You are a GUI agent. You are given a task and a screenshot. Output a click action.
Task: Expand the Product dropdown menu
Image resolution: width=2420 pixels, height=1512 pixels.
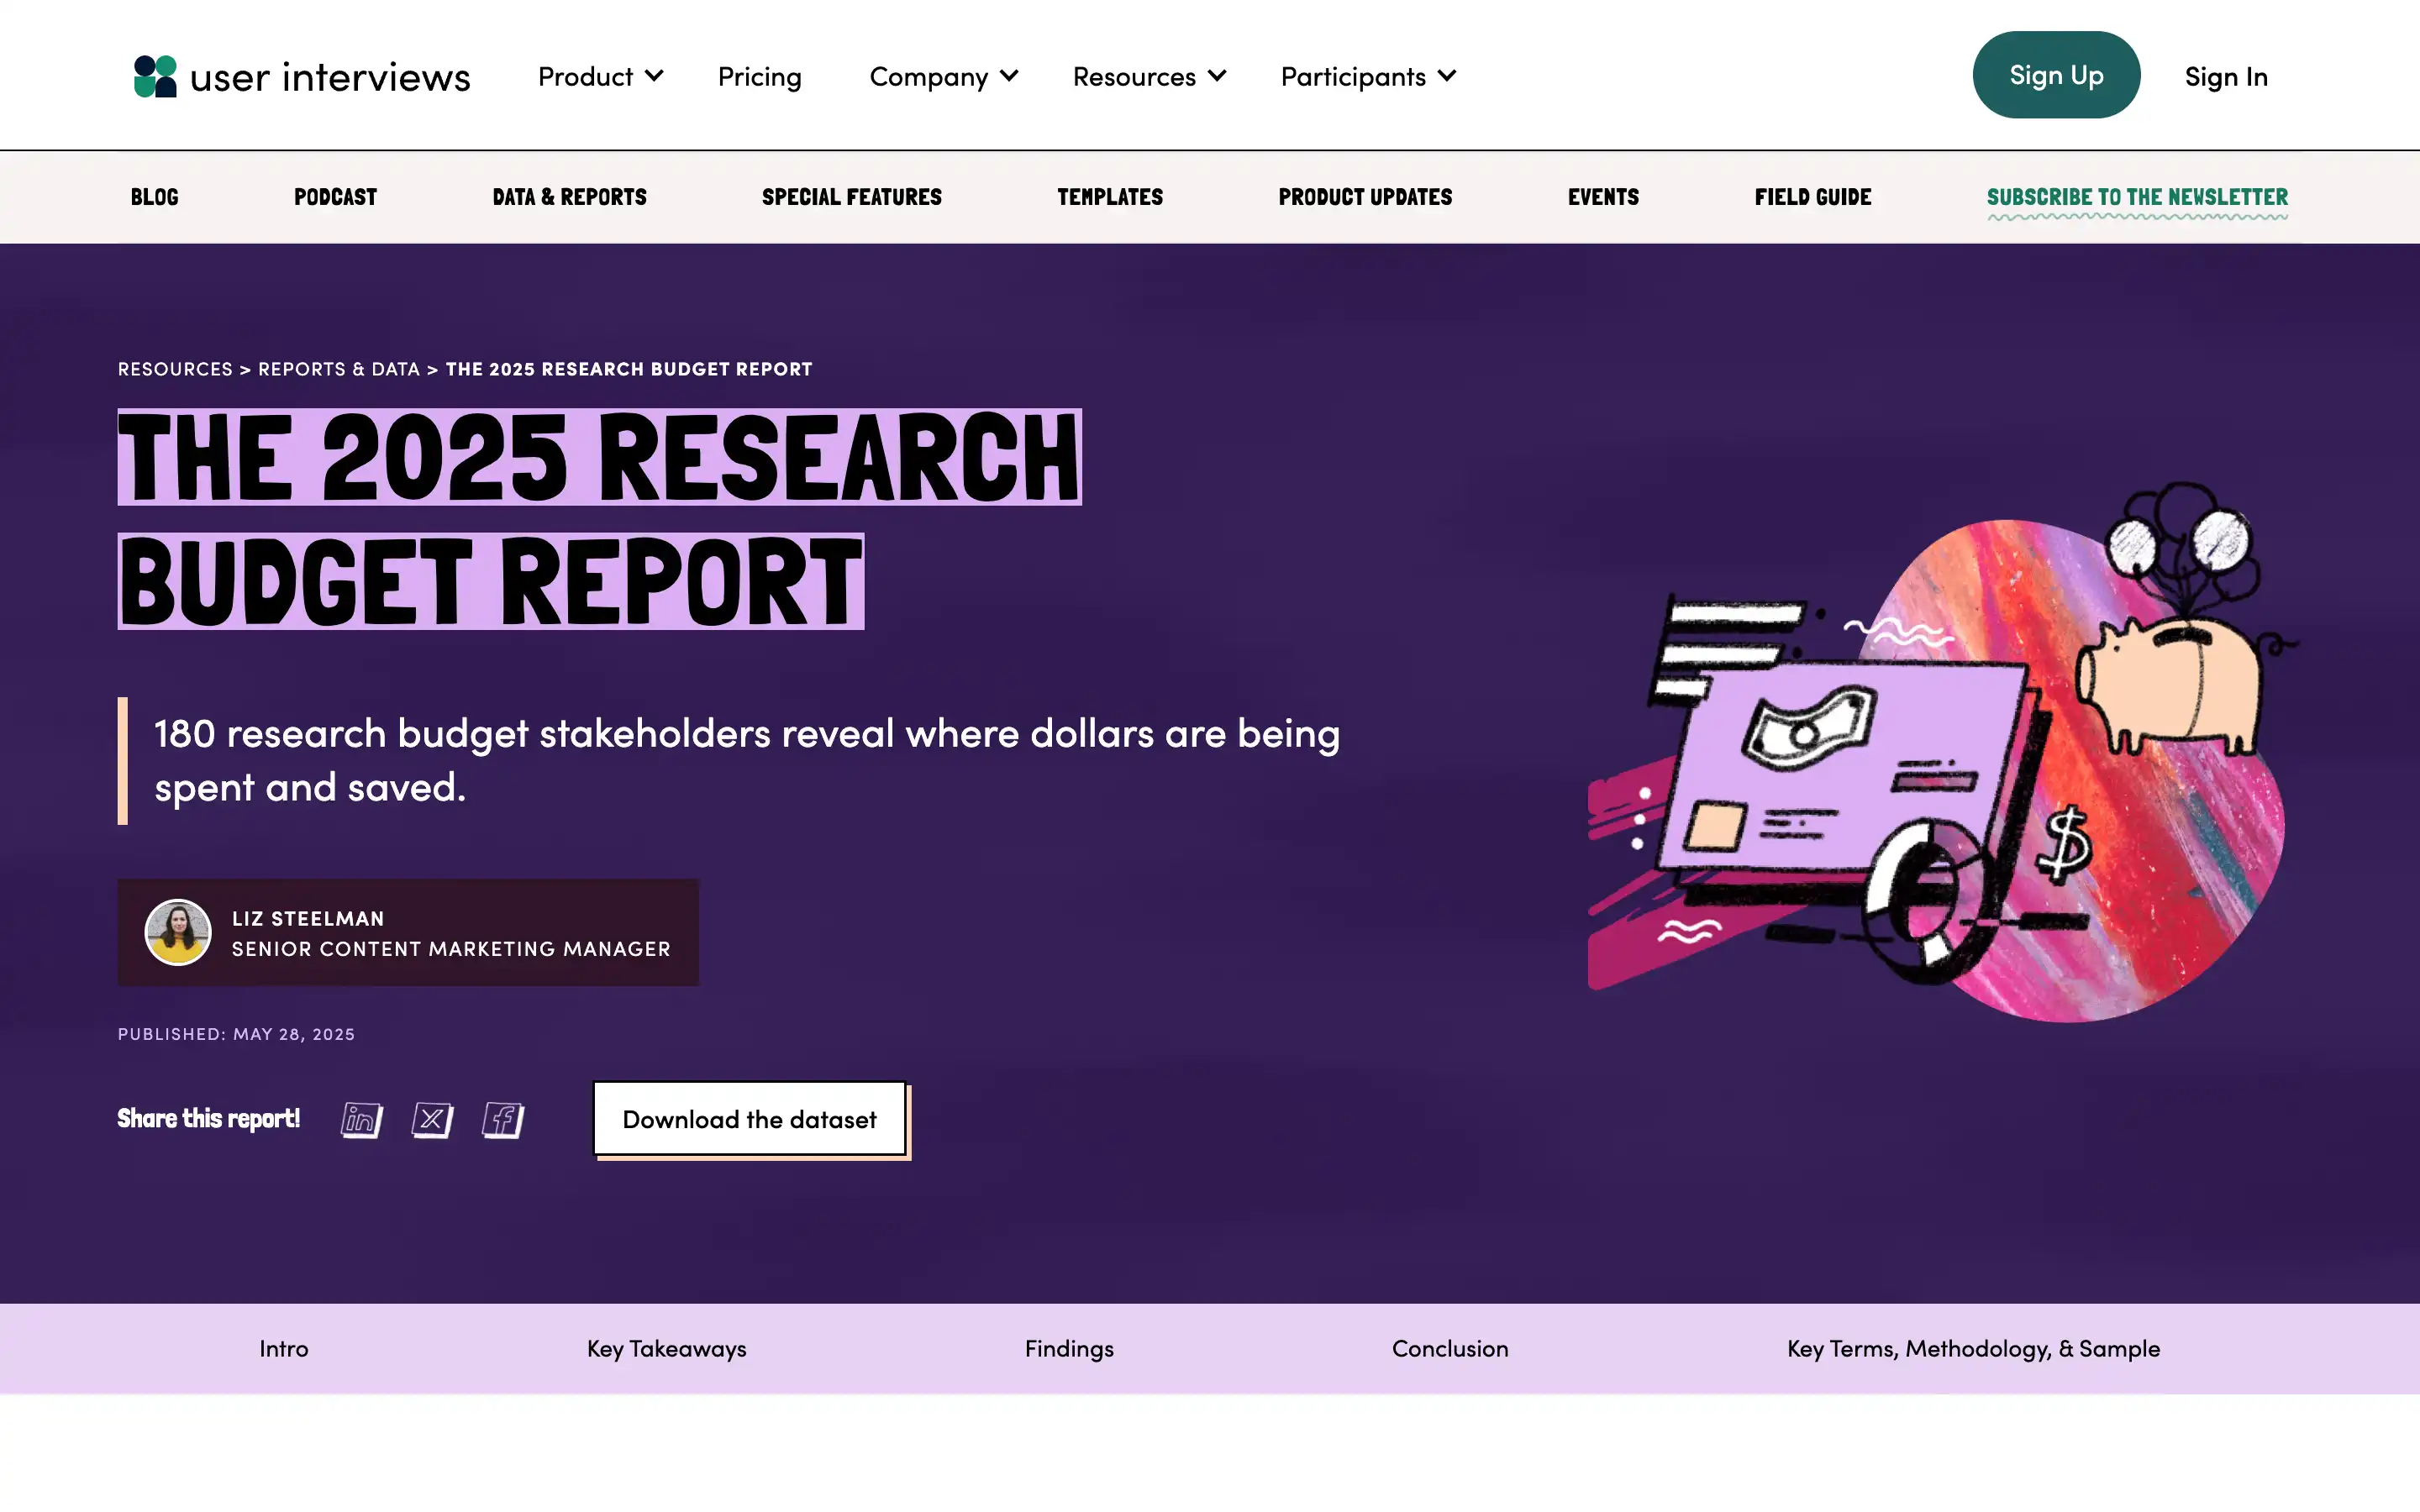click(600, 76)
